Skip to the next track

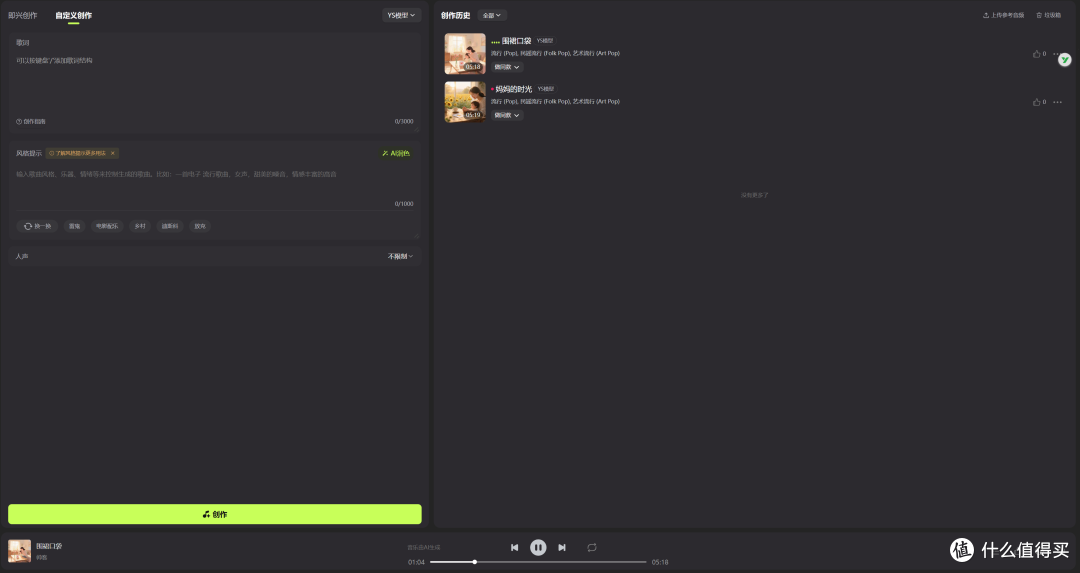562,548
